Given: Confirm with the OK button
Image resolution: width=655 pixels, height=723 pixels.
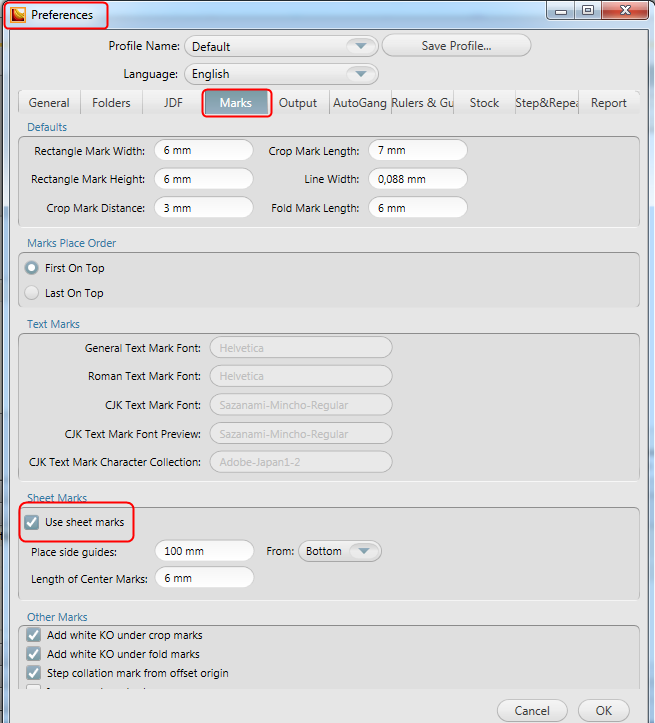Looking at the screenshot, I should [604, 711].
